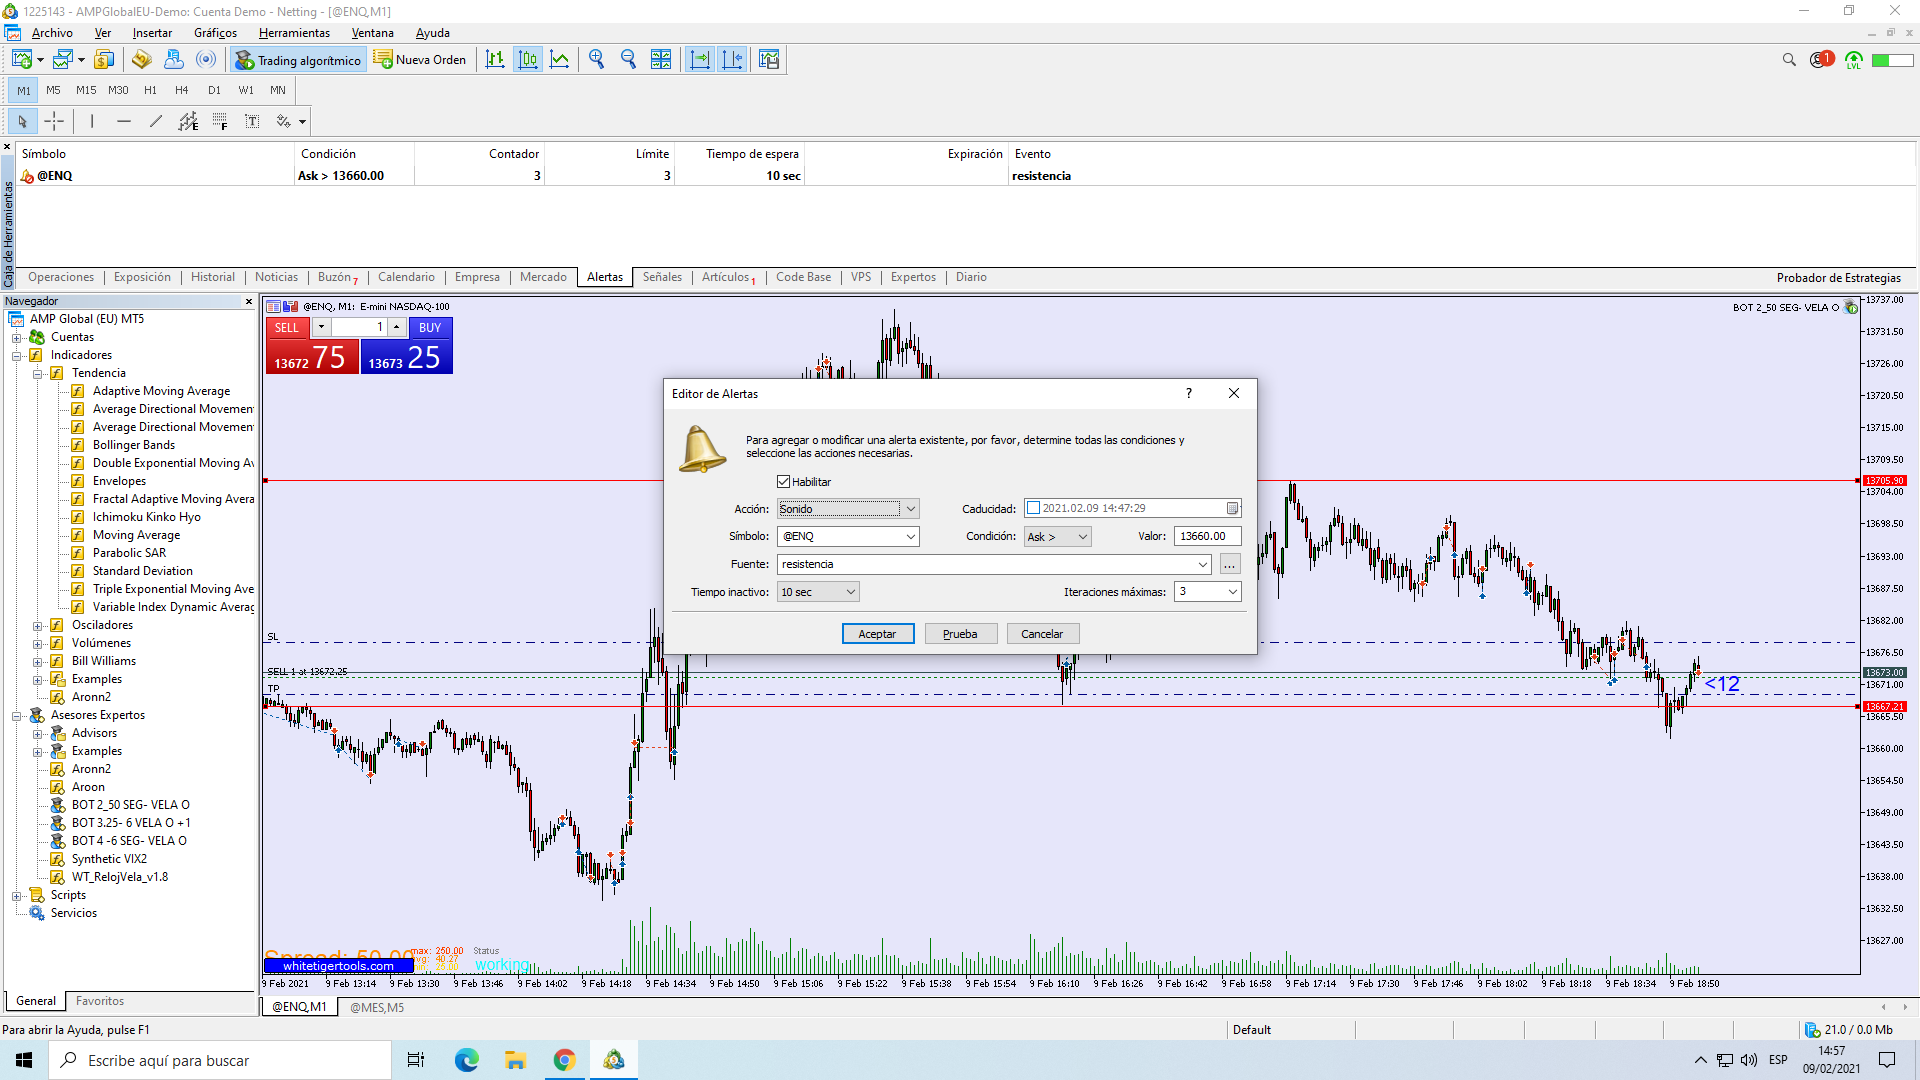Click the Nueva Orden toolbar icon
The image size is (1920, 1080).
pos(420,60)
